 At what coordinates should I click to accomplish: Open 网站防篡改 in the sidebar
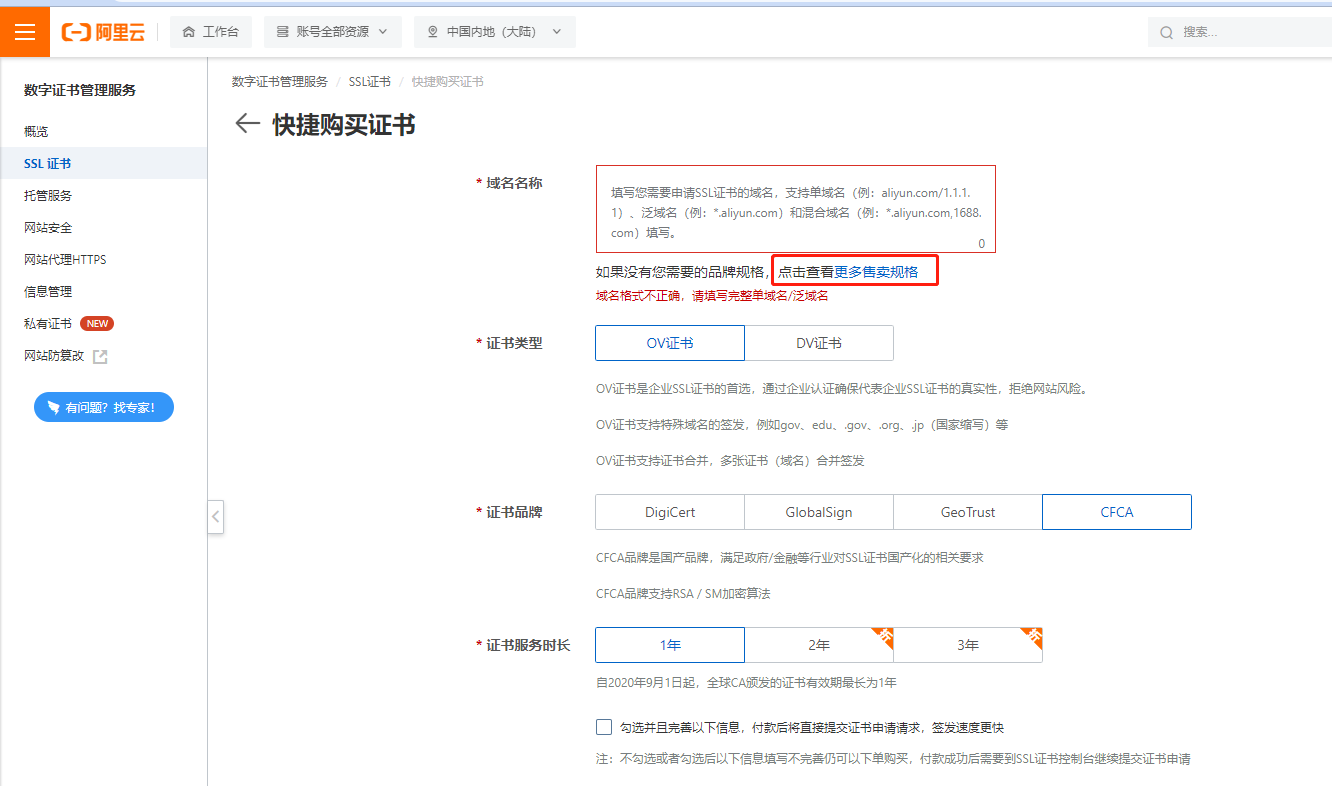tap(55, 355)
